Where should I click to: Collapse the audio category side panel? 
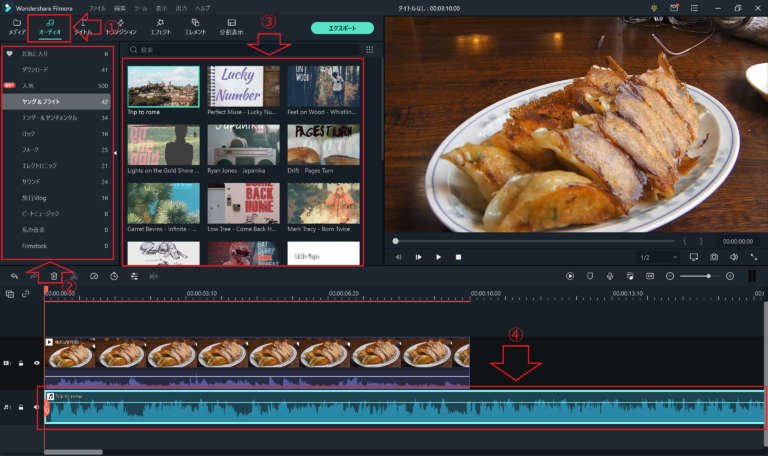click(115, 153)
